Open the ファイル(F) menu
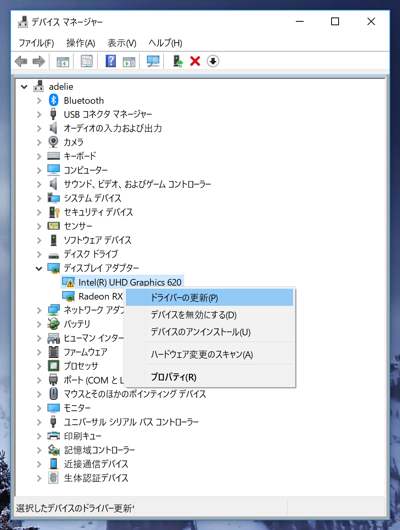The width and height of the screenshot is (400, 530). pyautogui.click(x=36, y=43)
